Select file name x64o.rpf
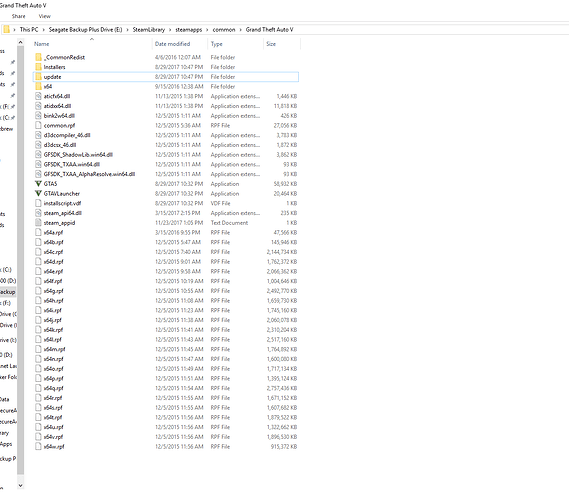Screen dimensions: 569x500 53,369
